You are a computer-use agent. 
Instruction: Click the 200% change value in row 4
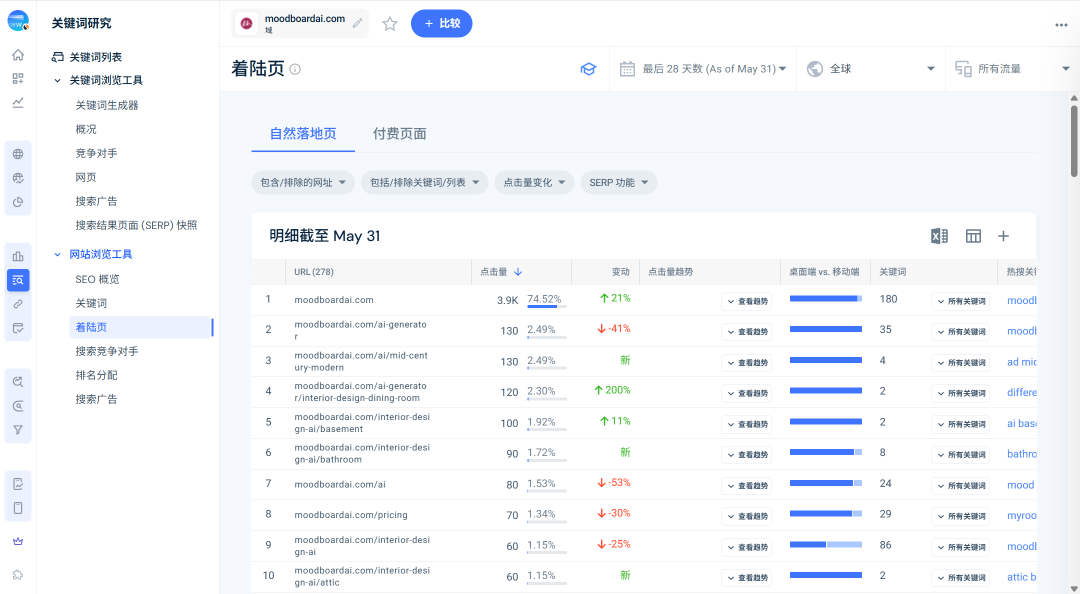(612, 390)
